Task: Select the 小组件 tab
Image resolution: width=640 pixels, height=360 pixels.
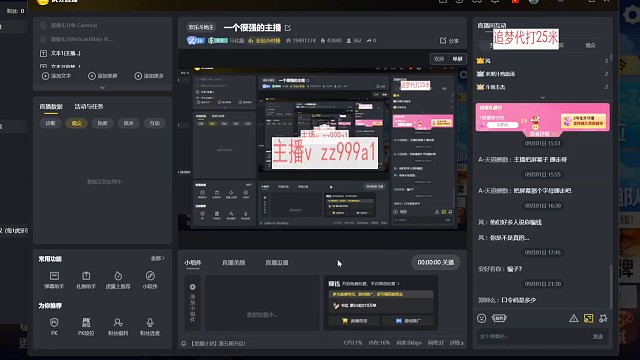Action: 193,262
